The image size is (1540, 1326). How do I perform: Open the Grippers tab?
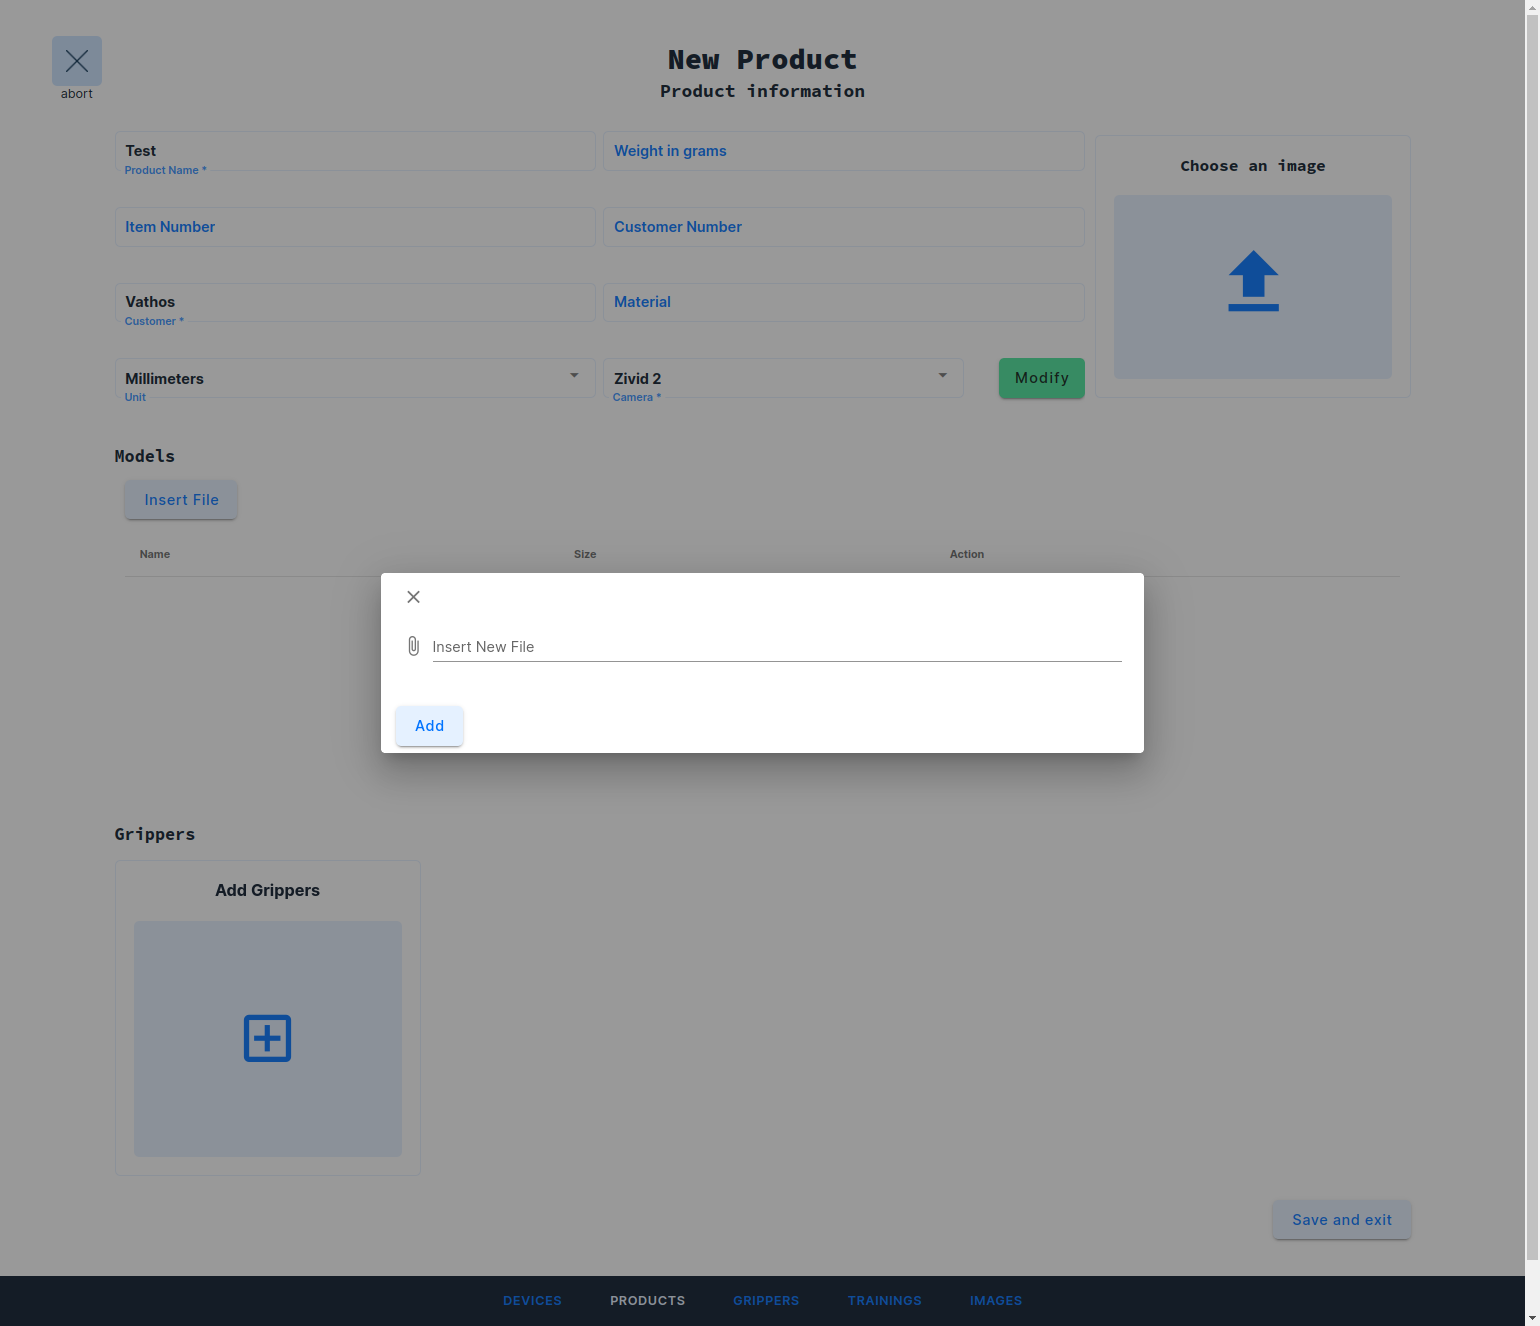(766, 1301)
